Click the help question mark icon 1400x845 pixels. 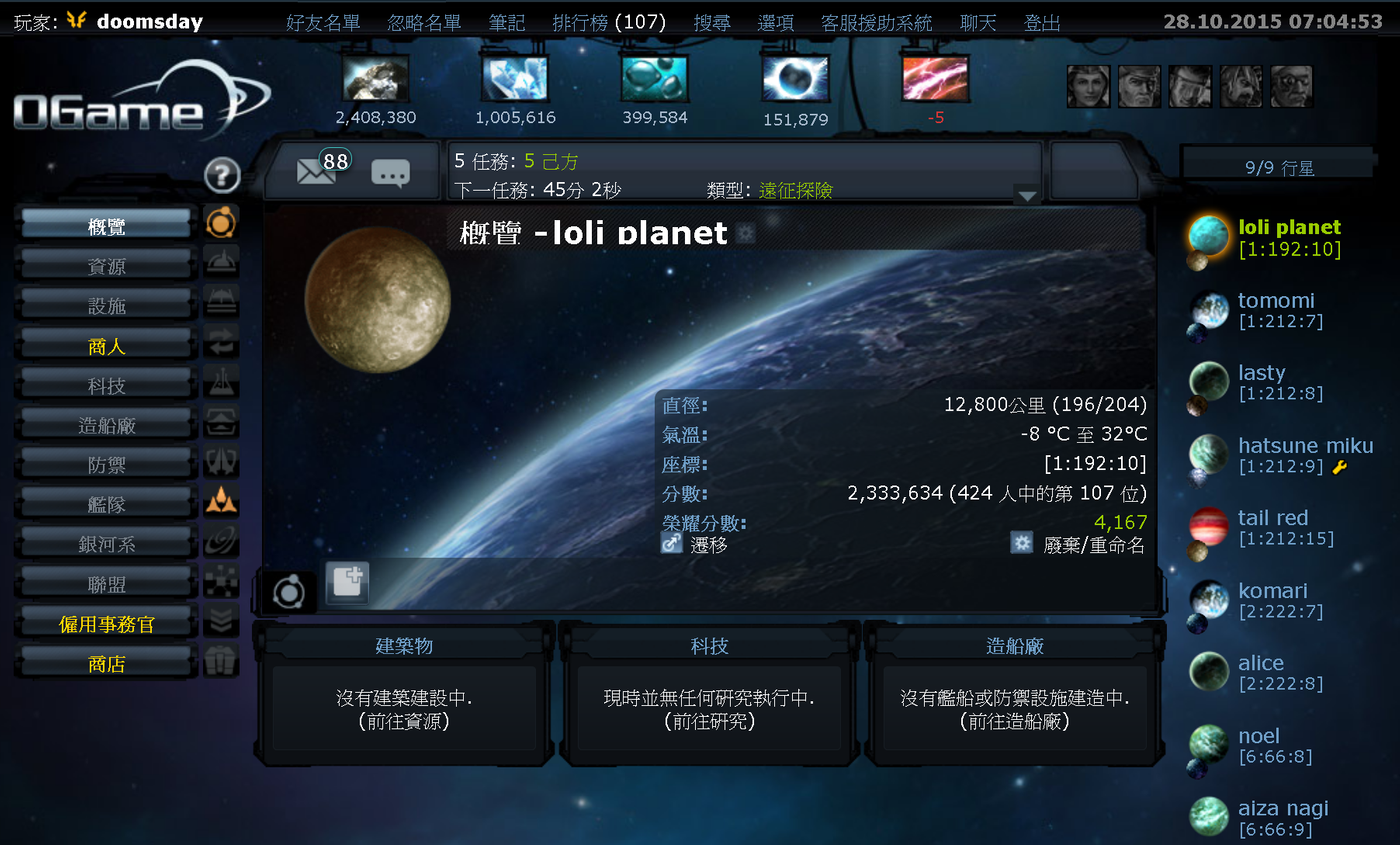click(x=222, y=176)
